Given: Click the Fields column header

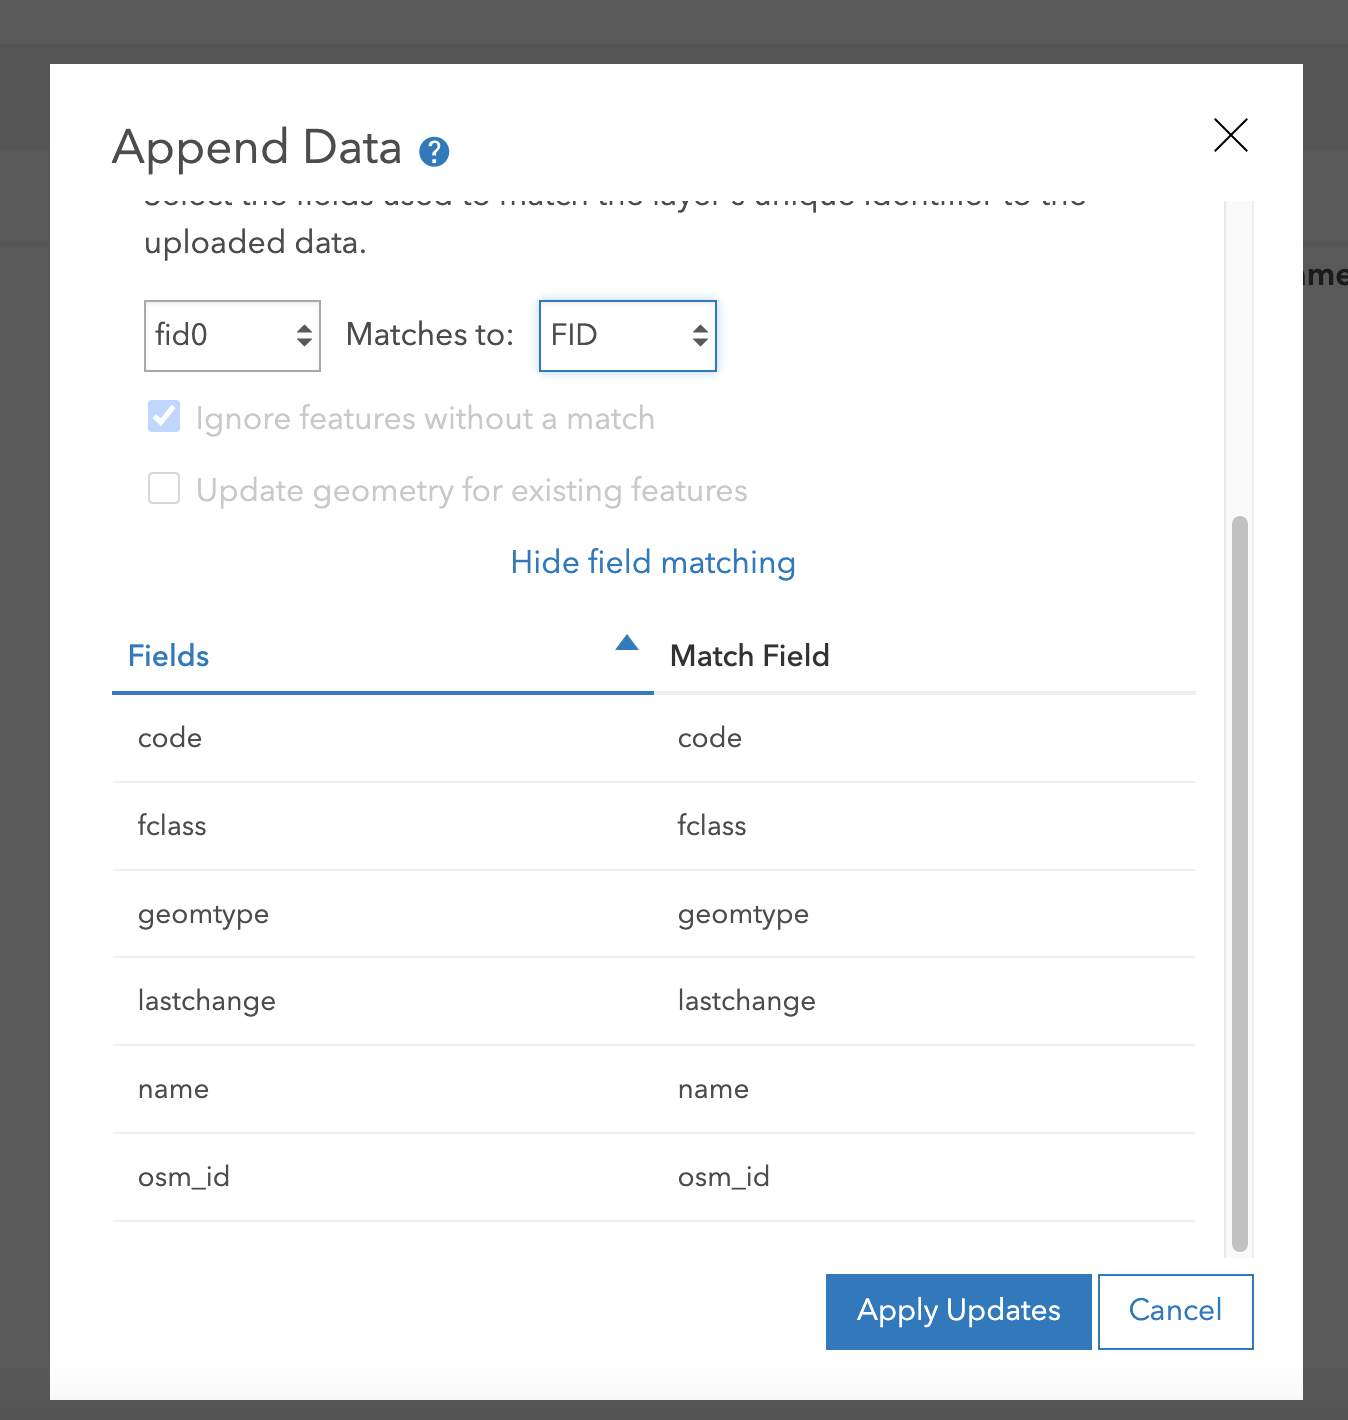Looking at the screenshot, I should tap(168, 656).
